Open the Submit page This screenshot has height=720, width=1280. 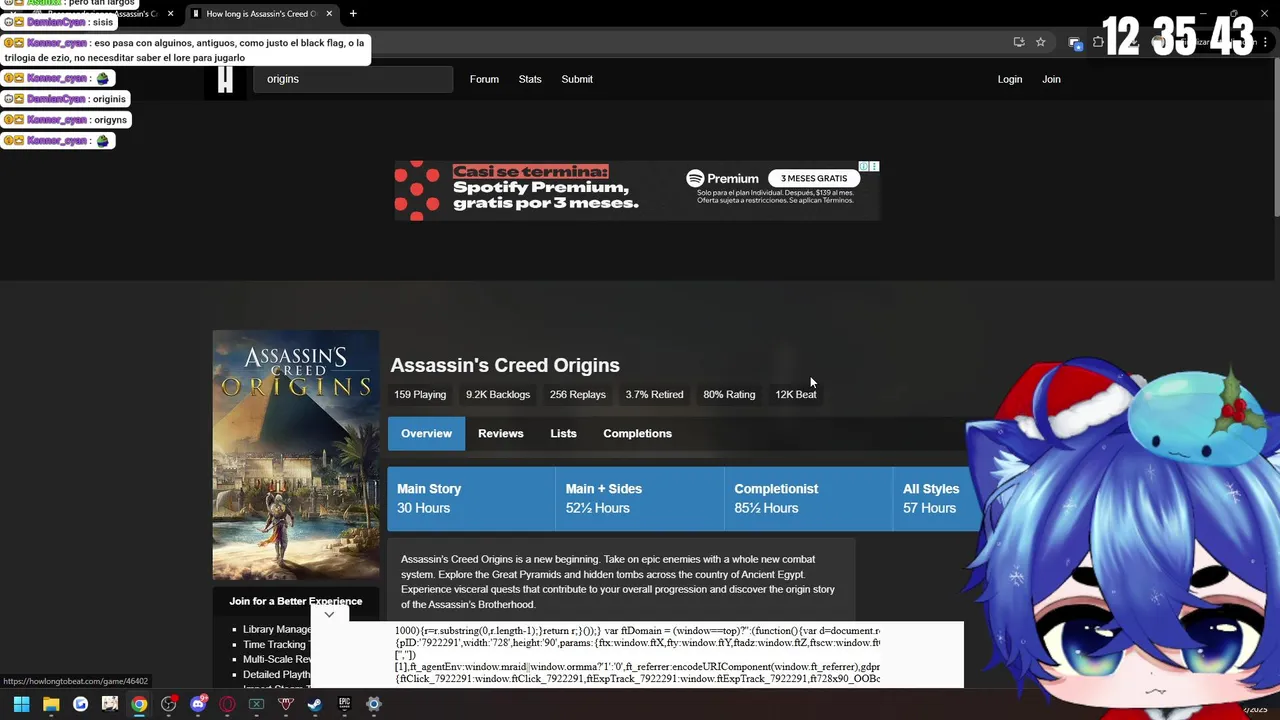[577, 79]
